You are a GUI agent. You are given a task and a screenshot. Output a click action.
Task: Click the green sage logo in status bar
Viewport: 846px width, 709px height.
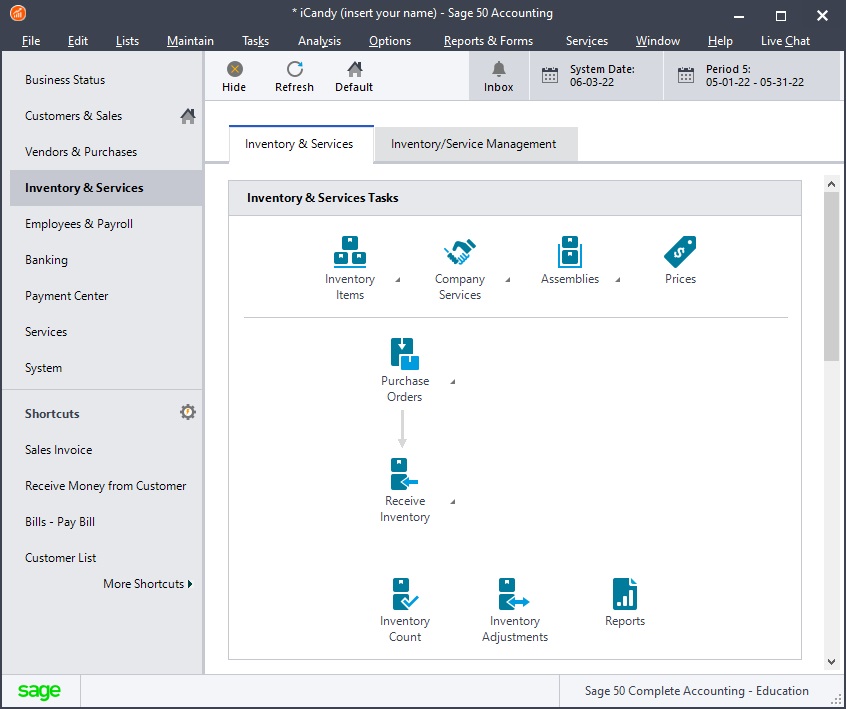coord(39,691)
